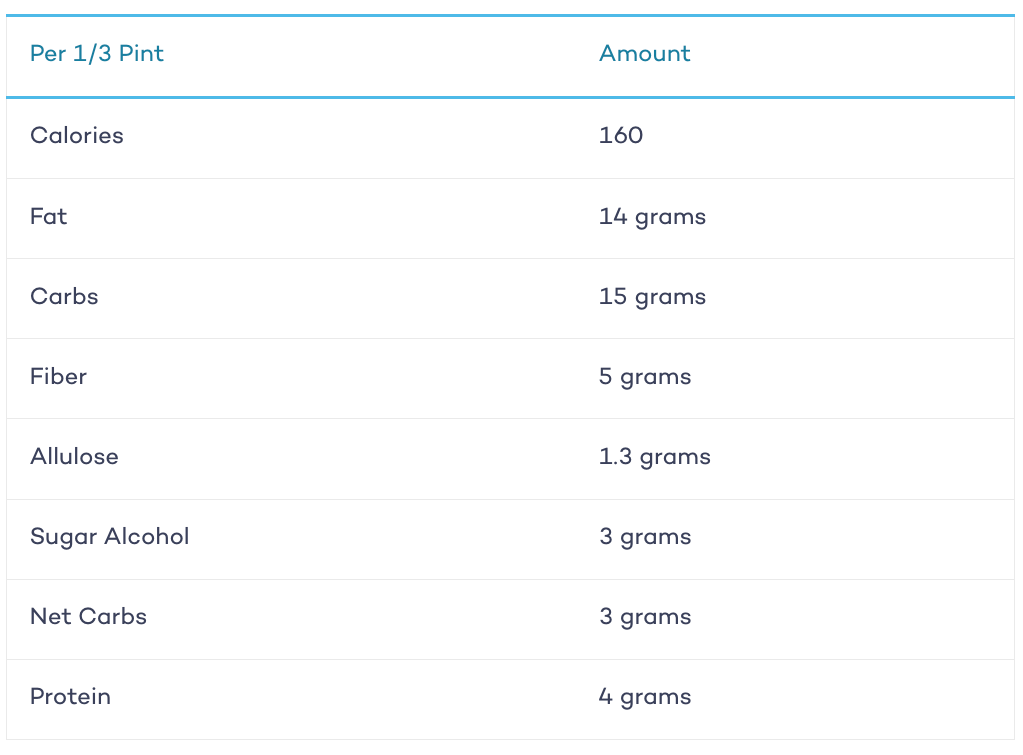Click the '4 grams' protein amount
The width and height of the screenshot is (1023, 755).
645,698
